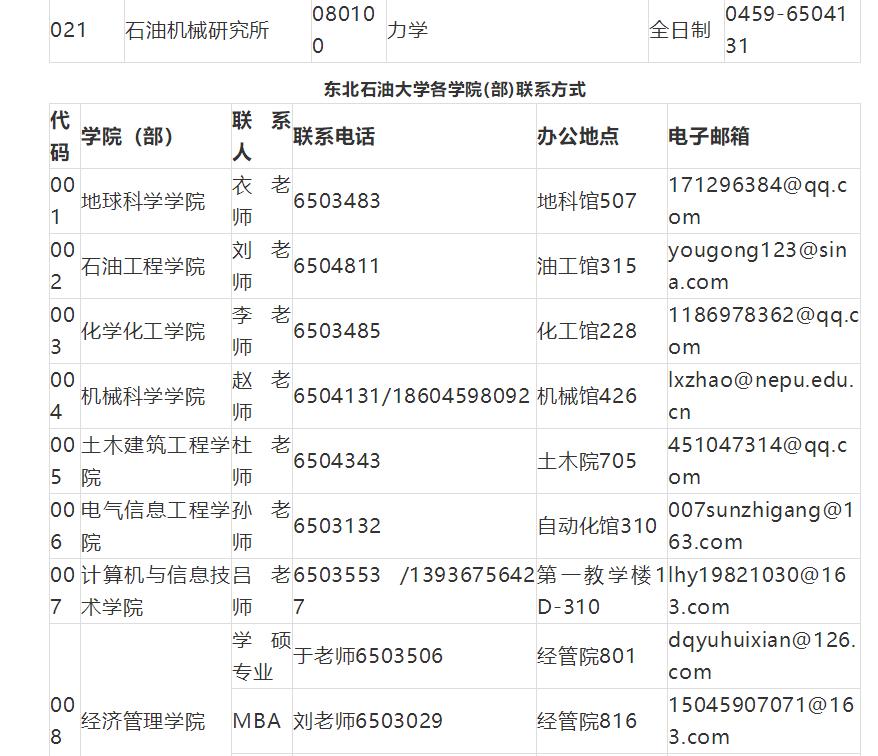878x756 pixels.
Task: Click office 机械馆426
Action: coord(587,396)
